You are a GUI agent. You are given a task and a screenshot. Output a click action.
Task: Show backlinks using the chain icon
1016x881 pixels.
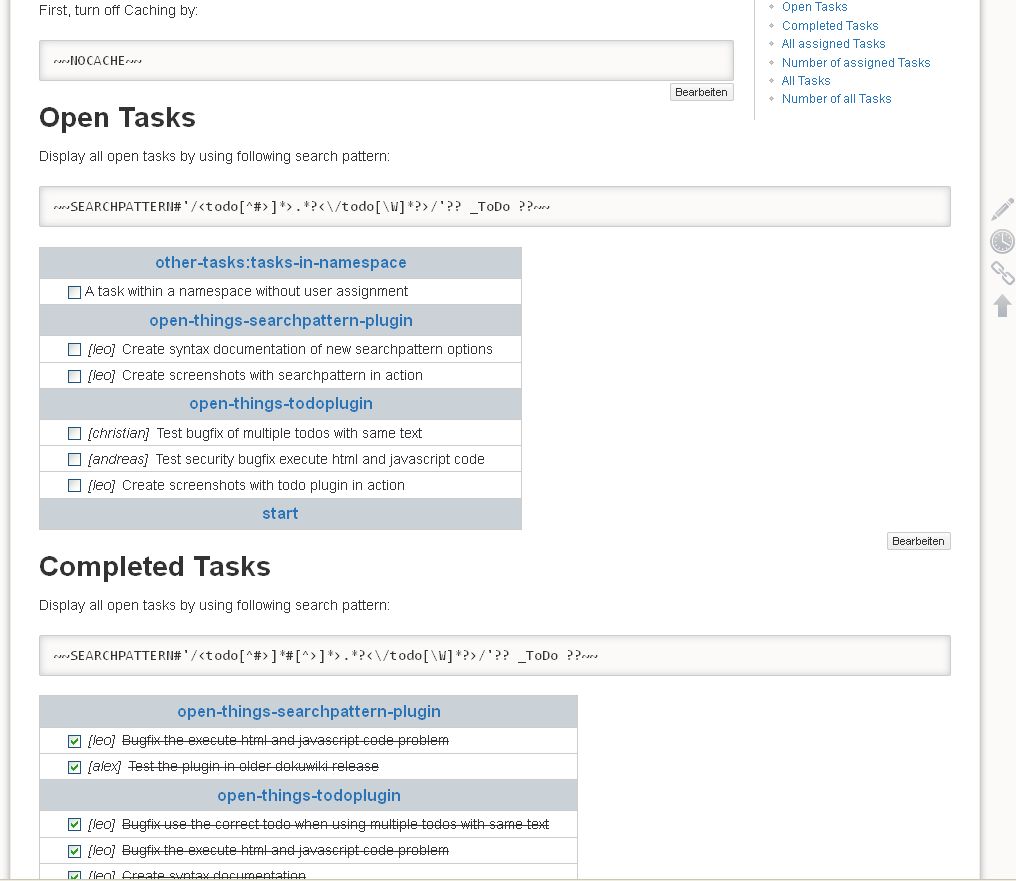[x=1002, y=273]
